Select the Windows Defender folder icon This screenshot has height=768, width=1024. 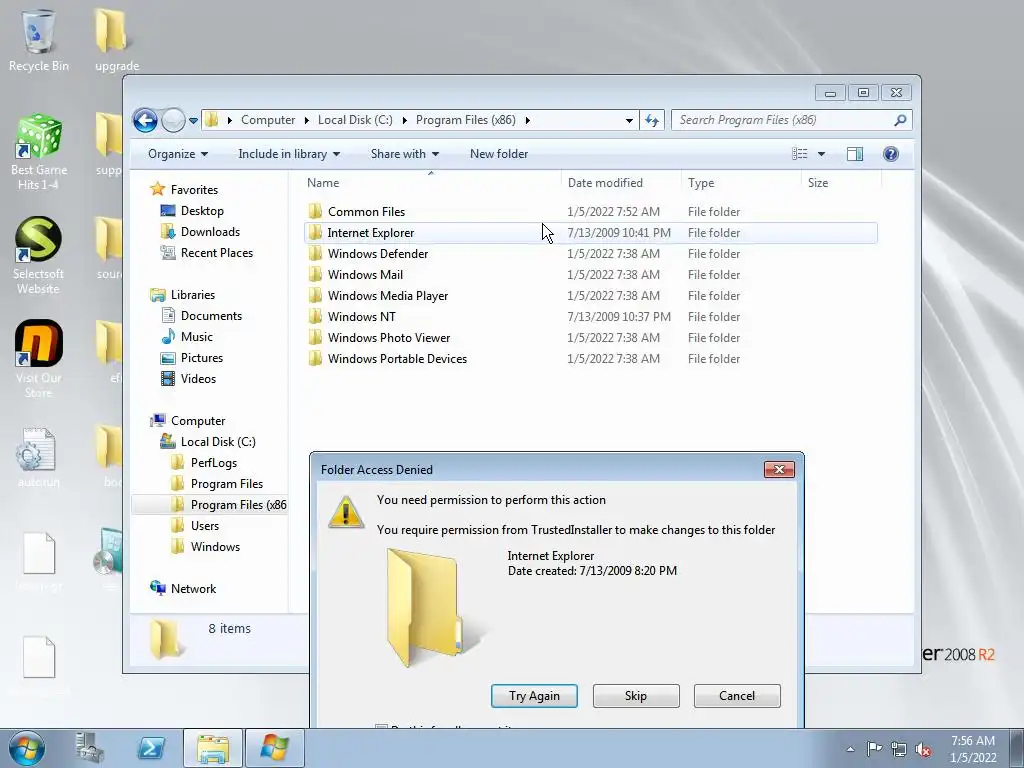click(x=315, y=254)
